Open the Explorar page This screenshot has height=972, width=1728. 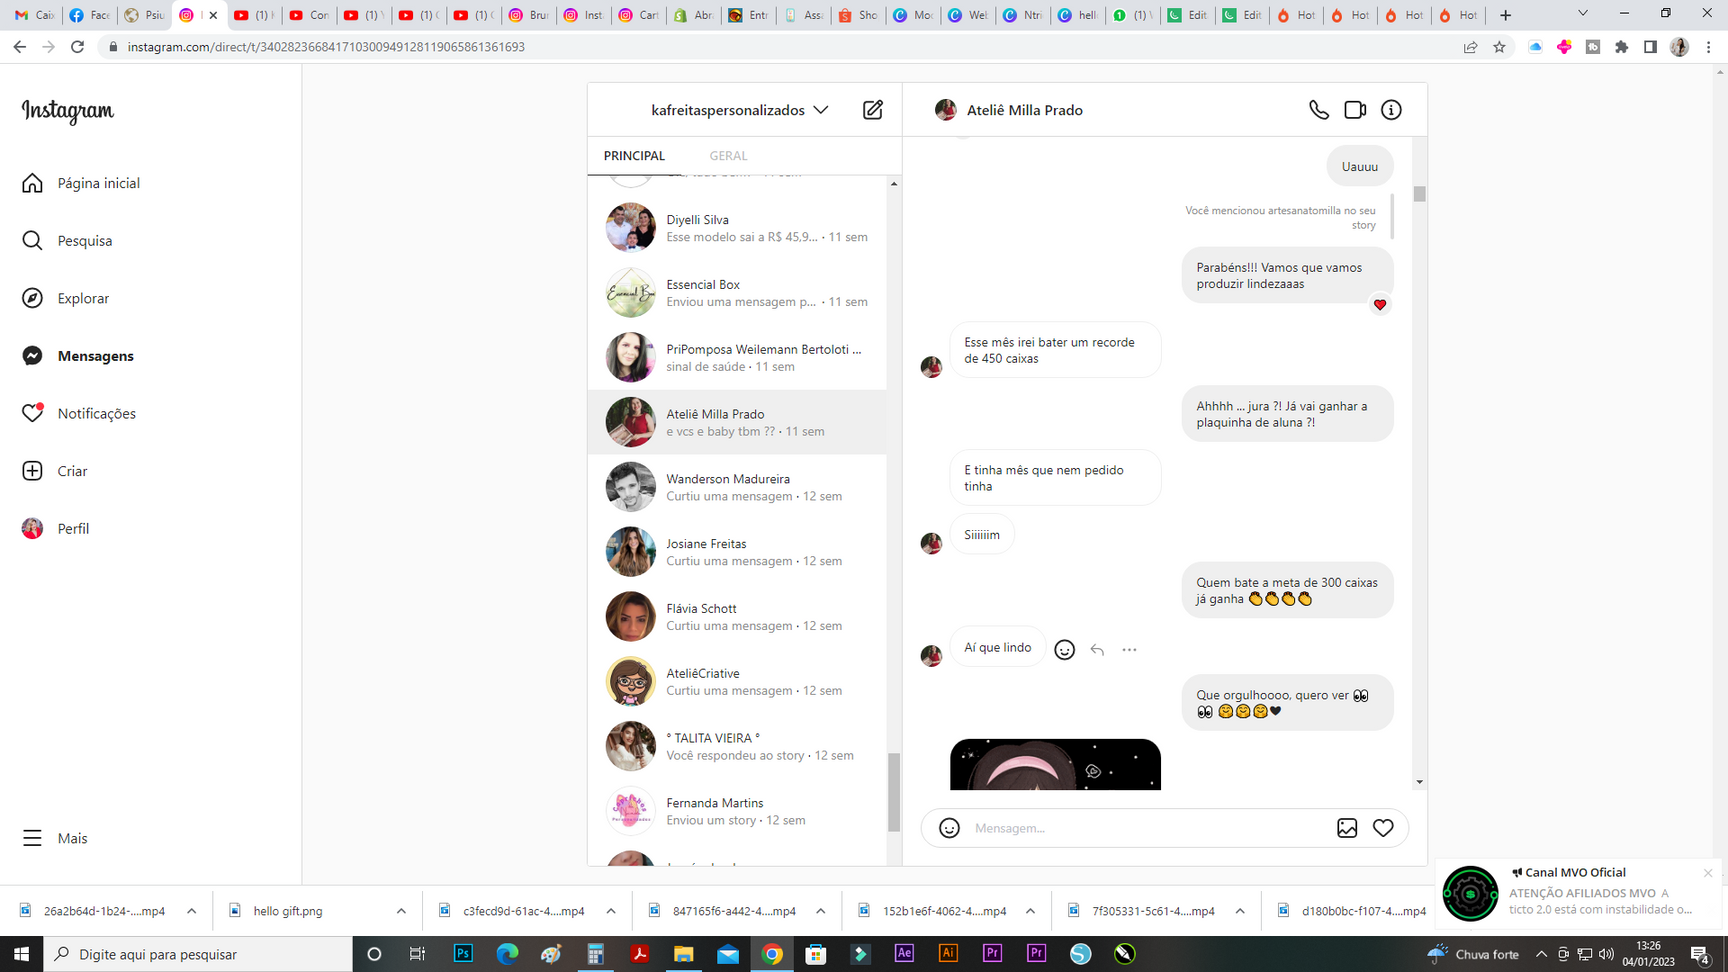pos(83,298)
